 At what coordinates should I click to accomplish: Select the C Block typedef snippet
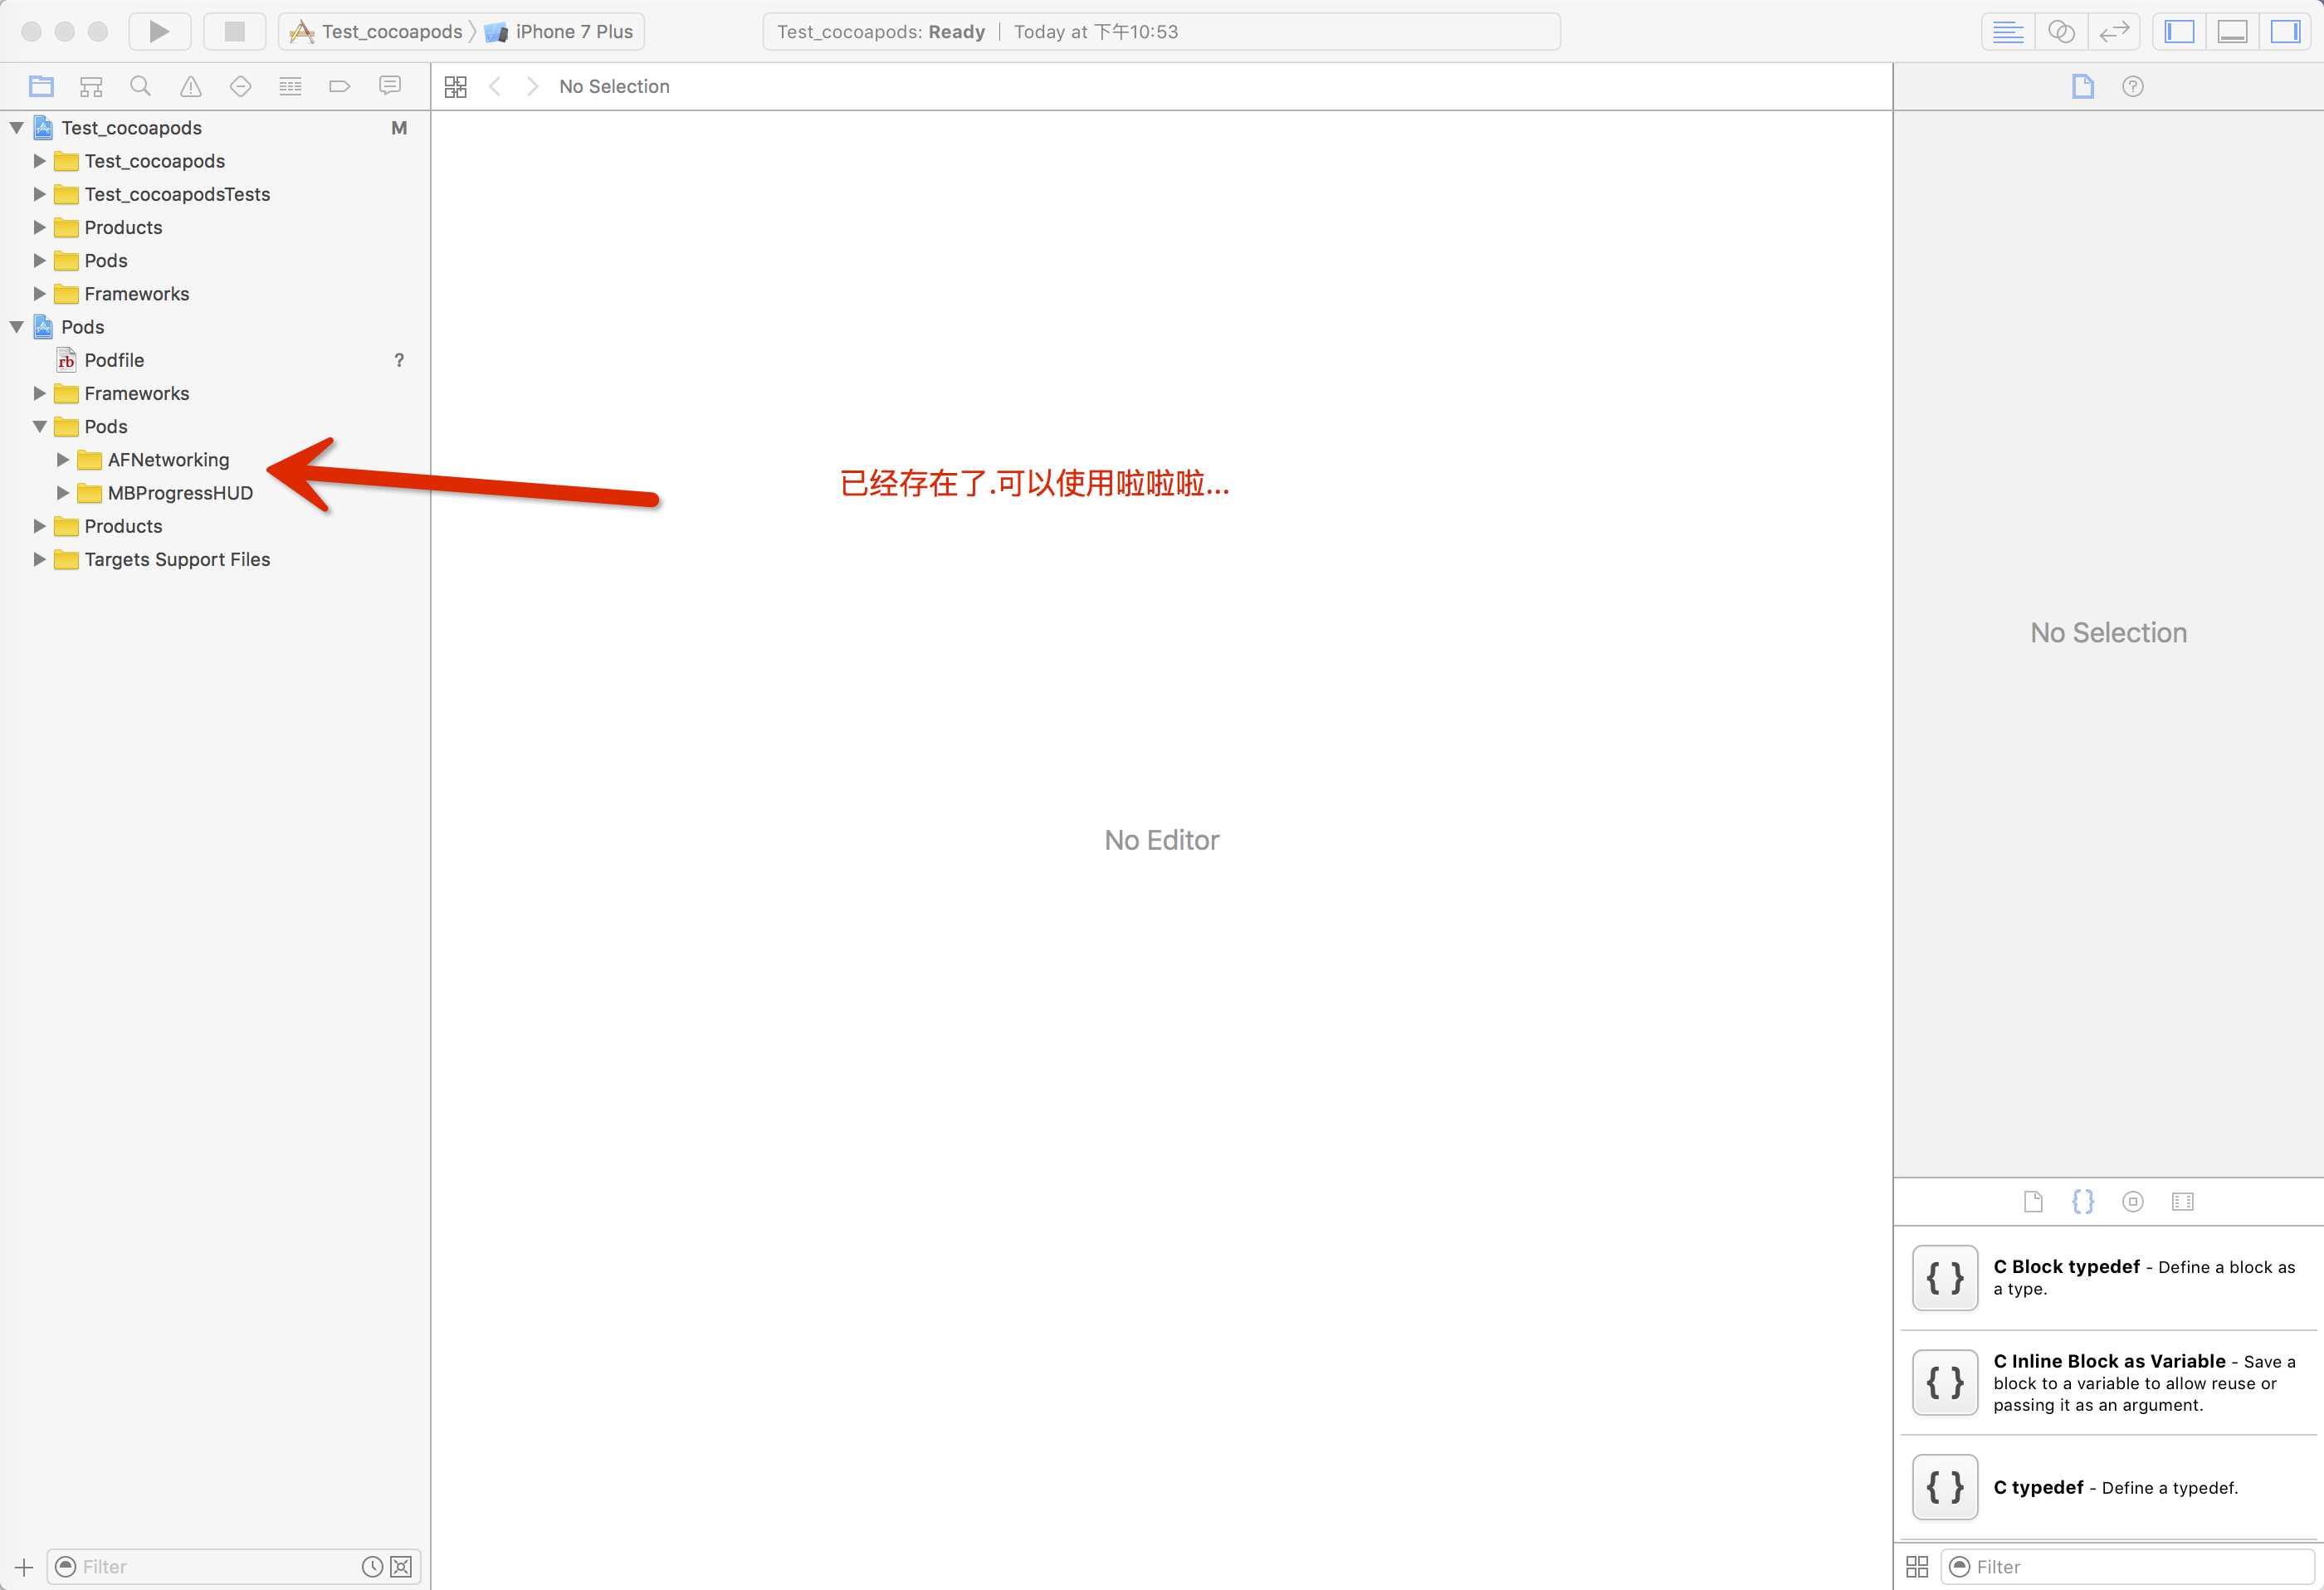pyautogui.click(x=2108, y=1278)
